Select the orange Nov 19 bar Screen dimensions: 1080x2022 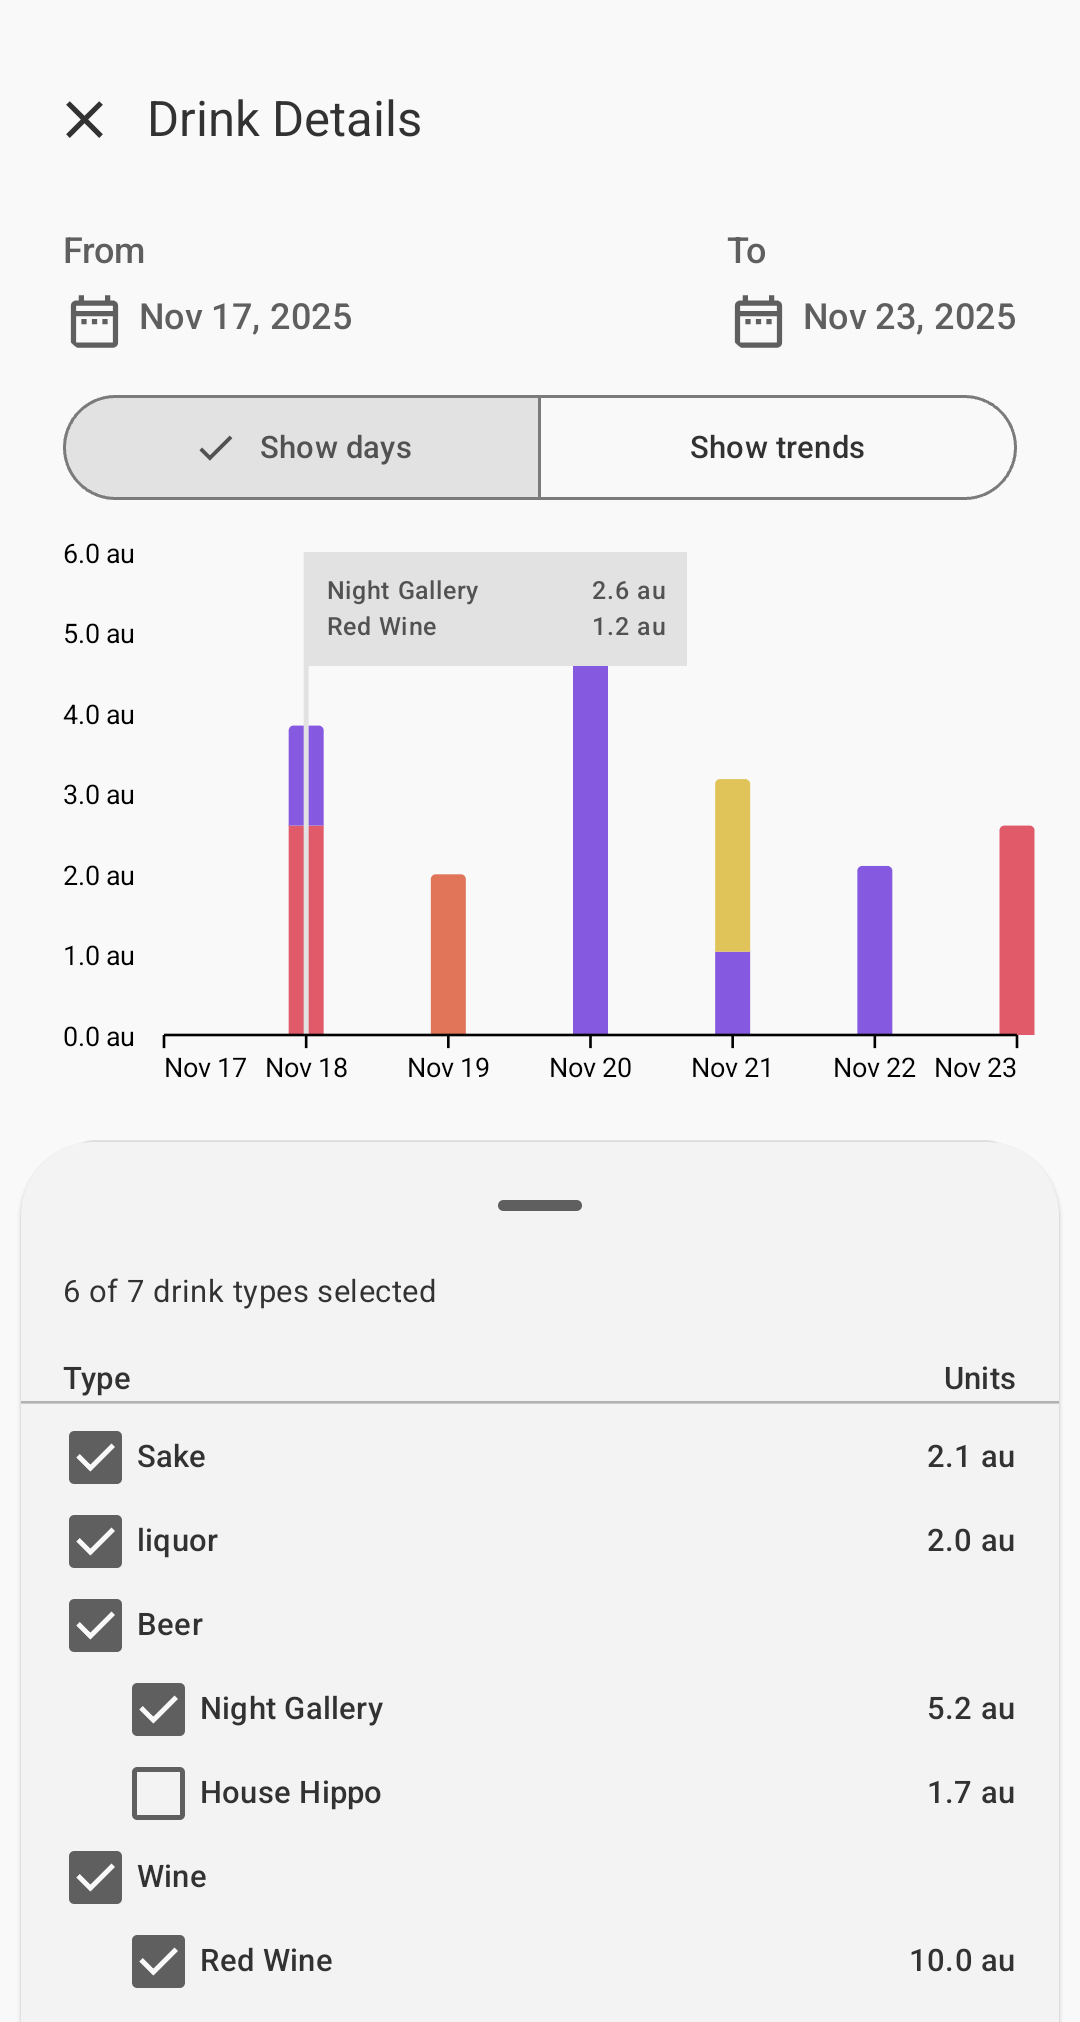point(448,955)
